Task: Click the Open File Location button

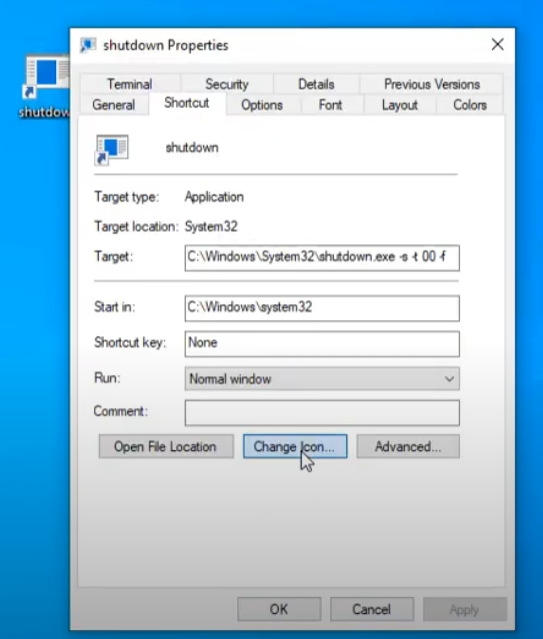Action: click(166, 446)
